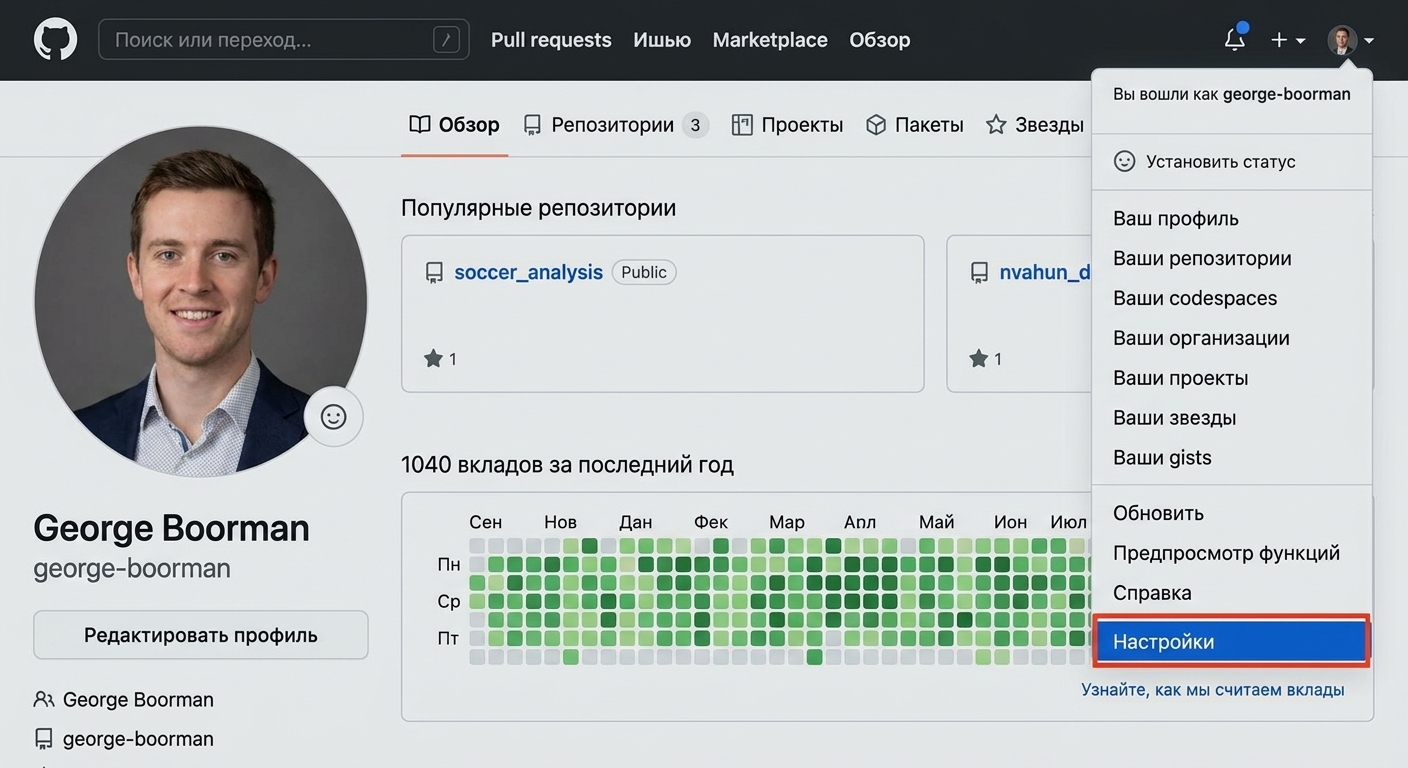This screenshot has height=768, width=1408.
Task: Open the soccer_analysis repository link
Action: click(x=528, y=272)
